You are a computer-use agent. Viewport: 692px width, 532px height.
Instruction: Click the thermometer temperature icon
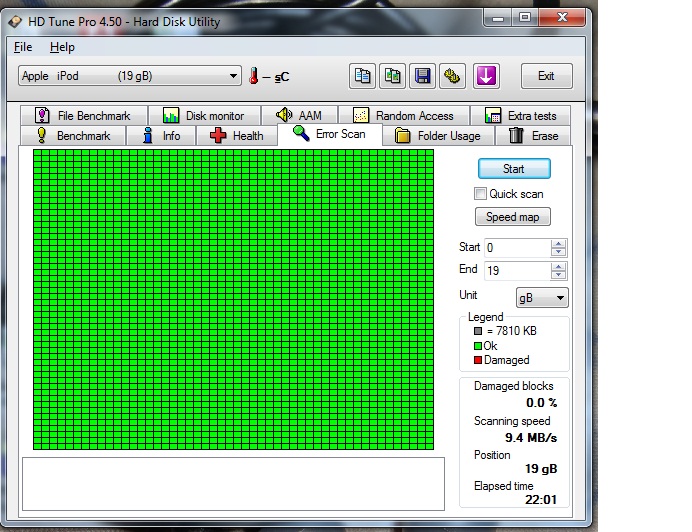[254, 76]
